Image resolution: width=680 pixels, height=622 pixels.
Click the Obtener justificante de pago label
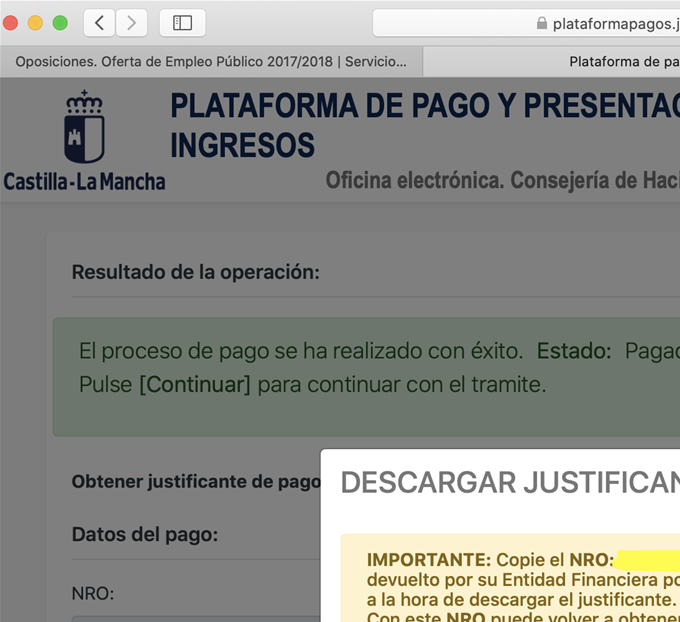[x=196, y=482]
